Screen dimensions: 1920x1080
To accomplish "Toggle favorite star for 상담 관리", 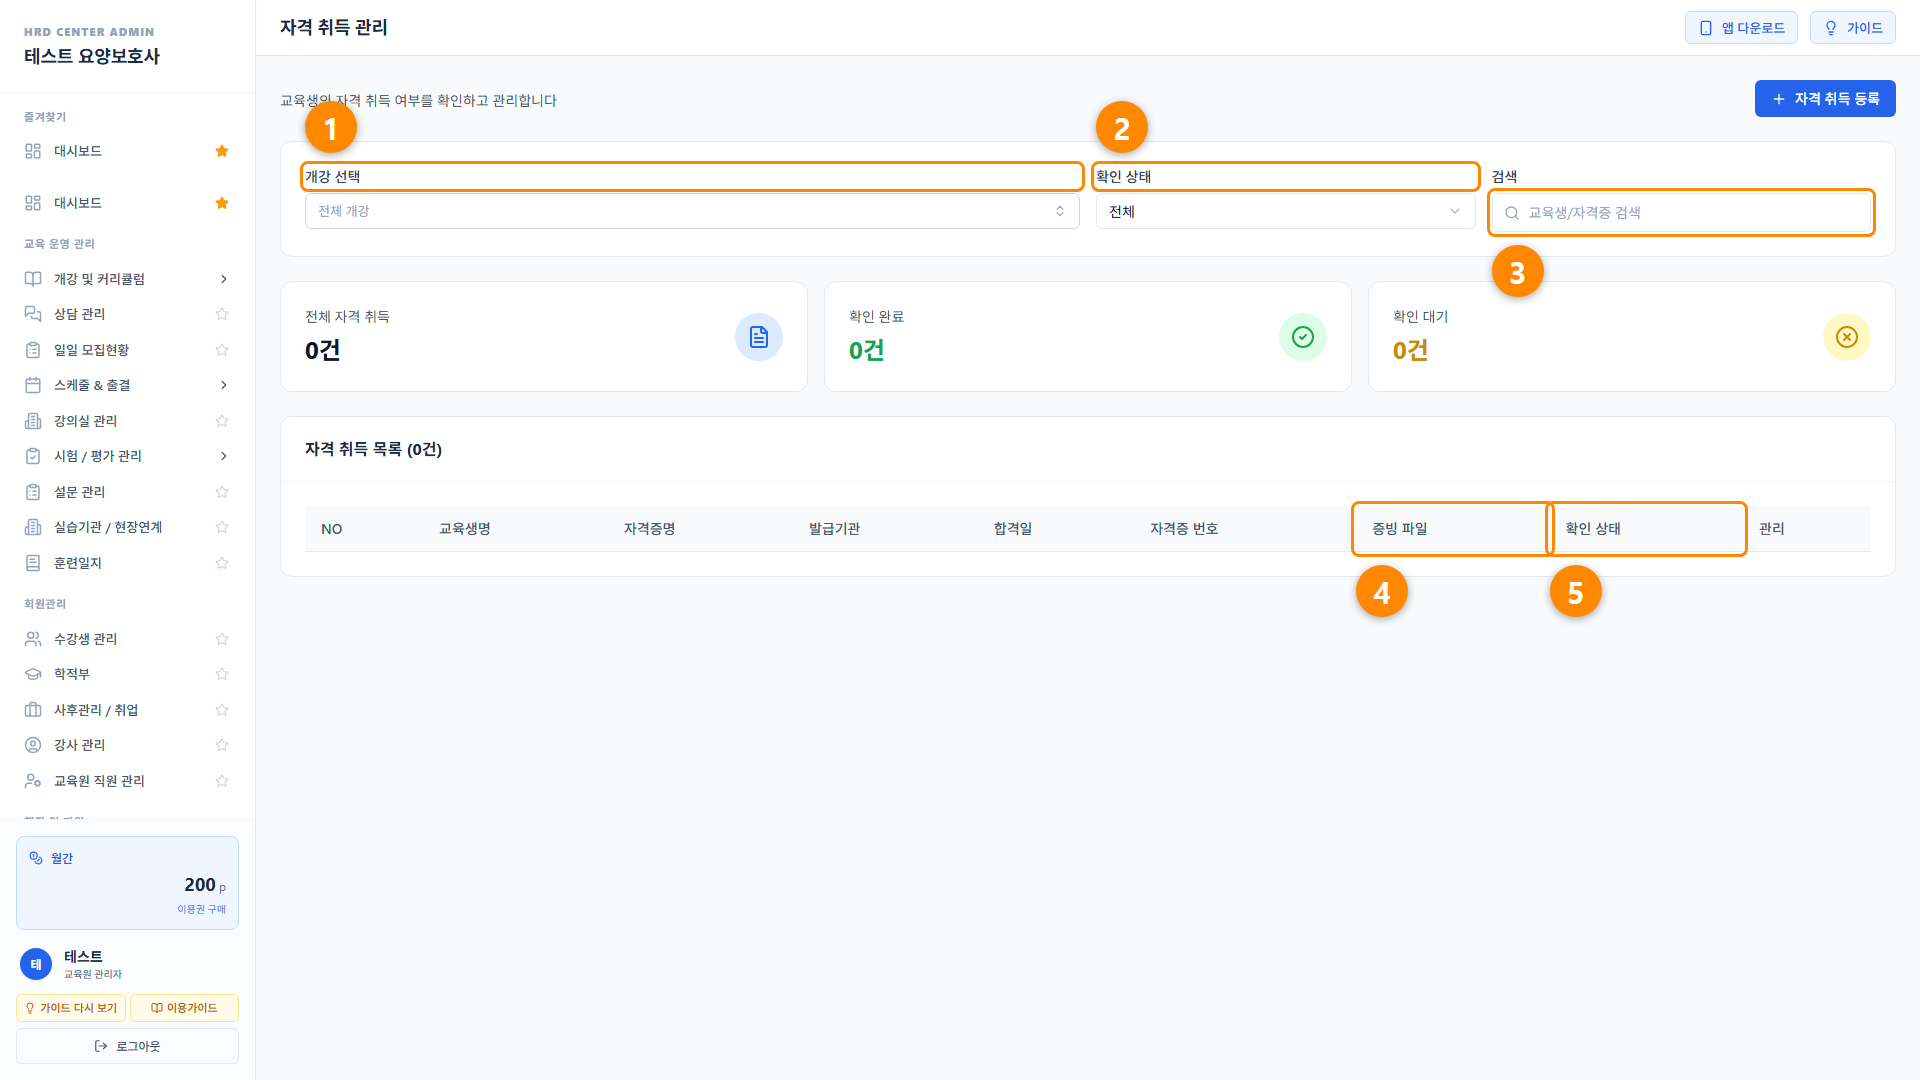I will click(x=222, y=314).
